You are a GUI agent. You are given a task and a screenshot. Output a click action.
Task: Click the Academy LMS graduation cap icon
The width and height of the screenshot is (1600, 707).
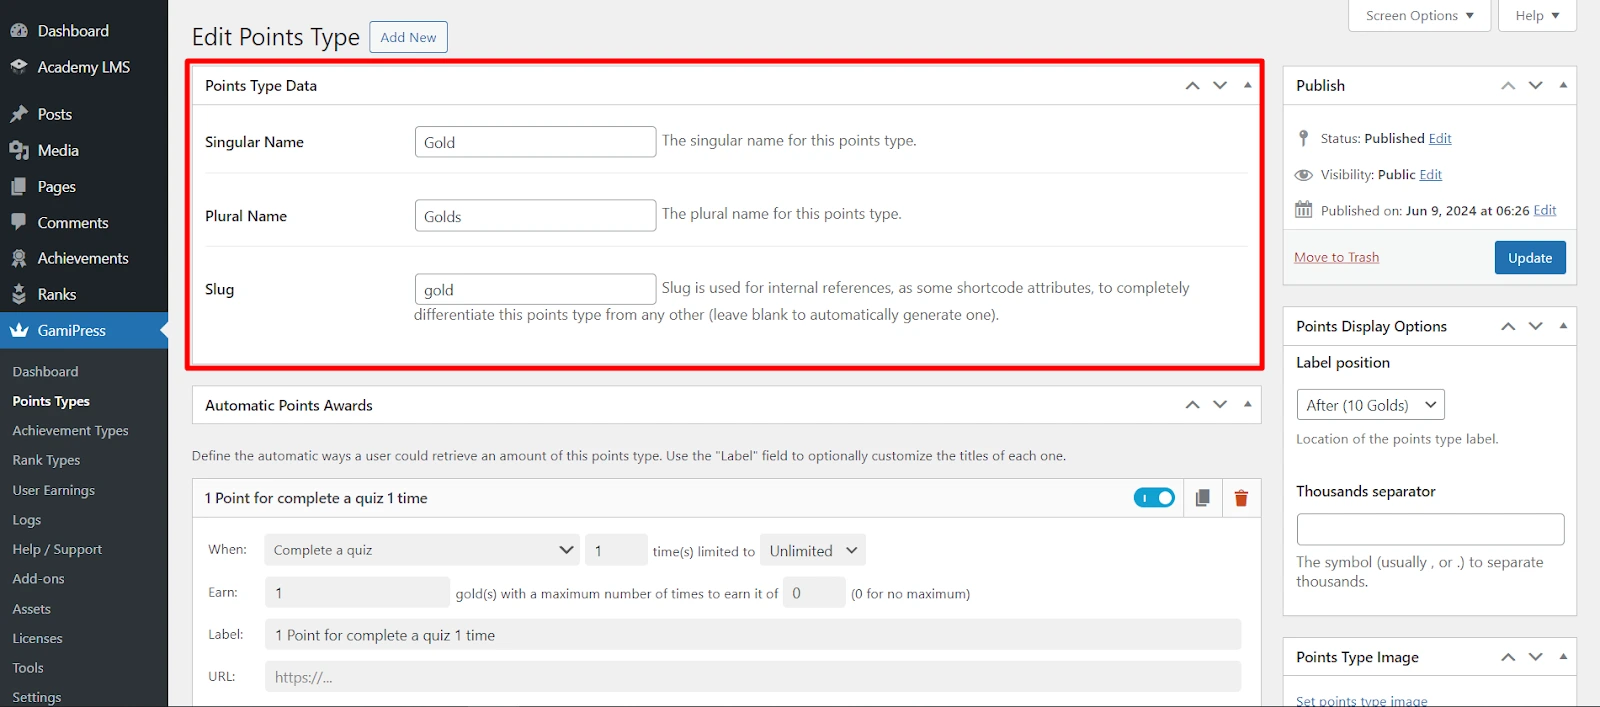click(19, 67)
